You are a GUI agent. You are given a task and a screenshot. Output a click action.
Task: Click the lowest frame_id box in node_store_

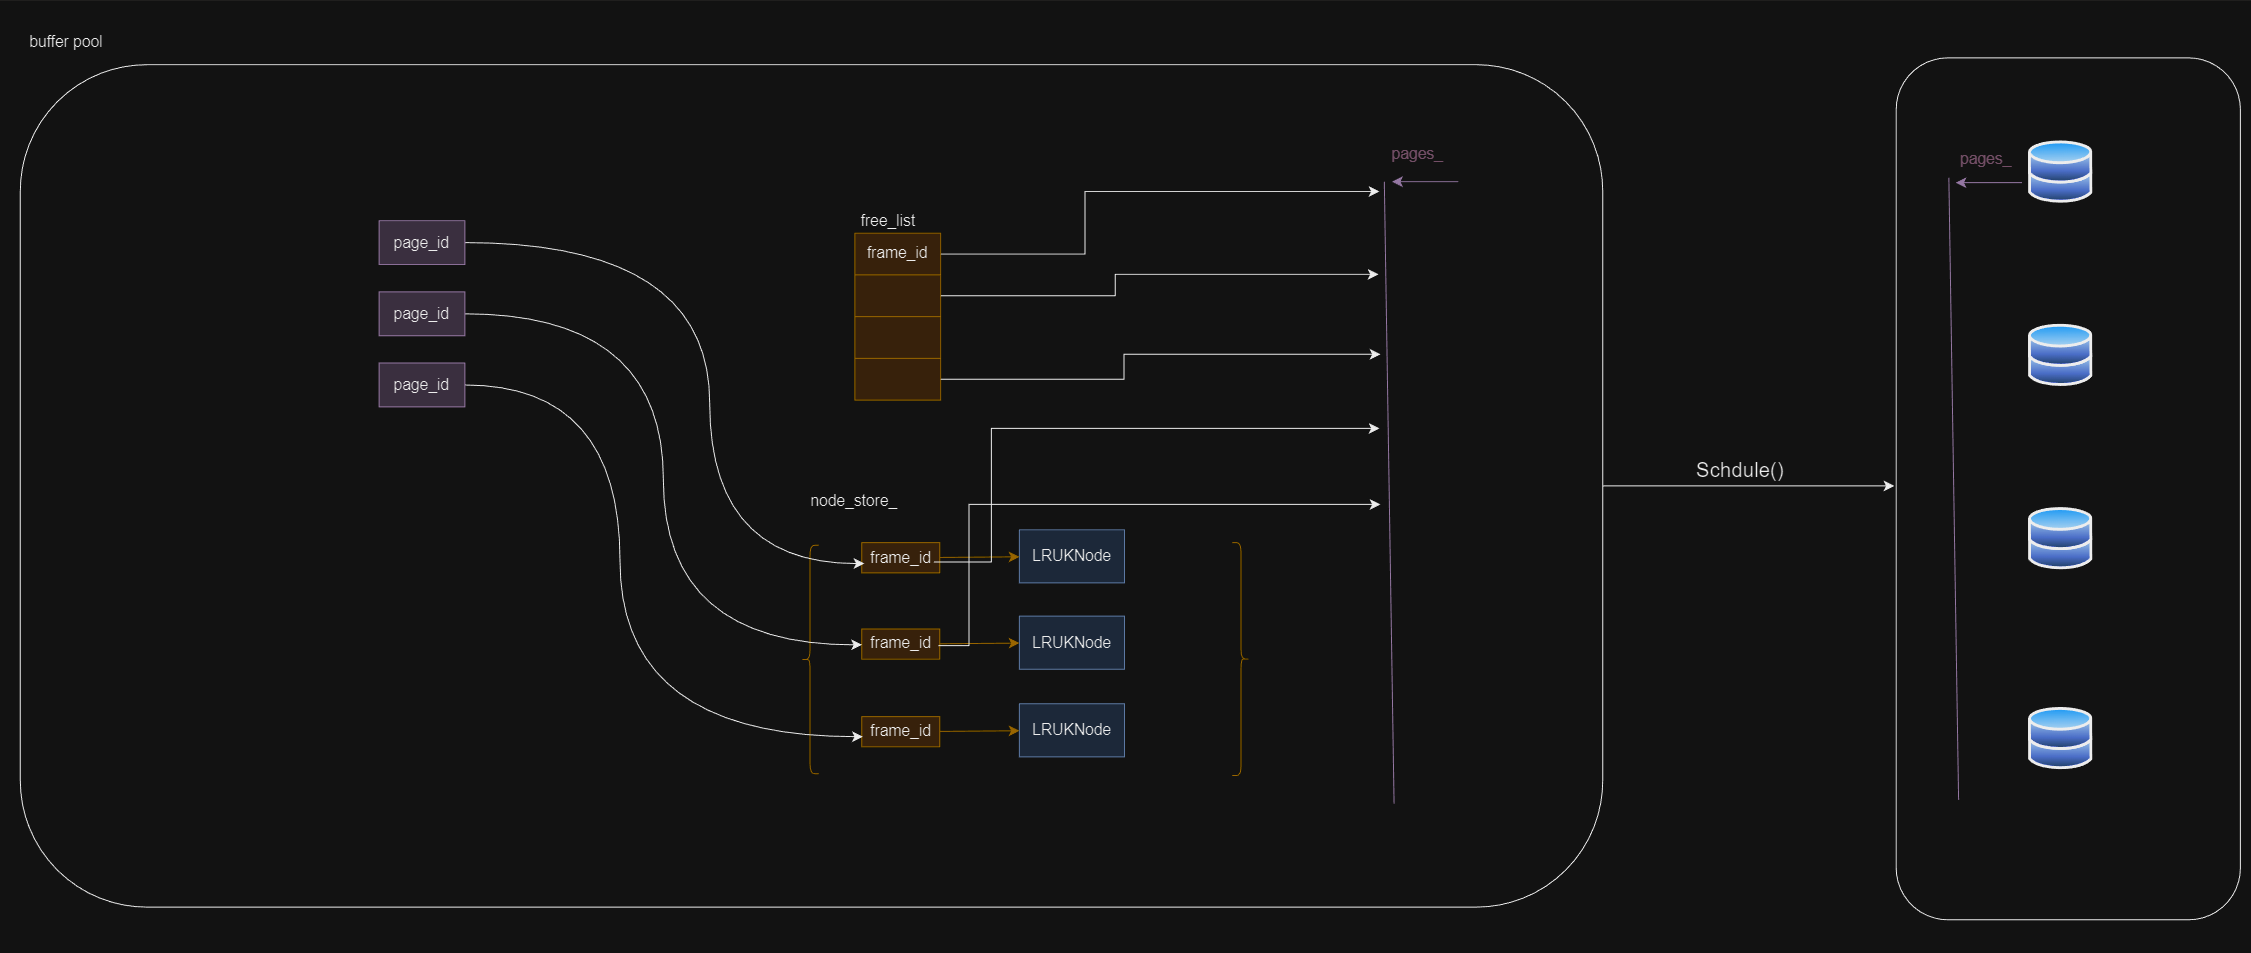click(x=900, y=731)
